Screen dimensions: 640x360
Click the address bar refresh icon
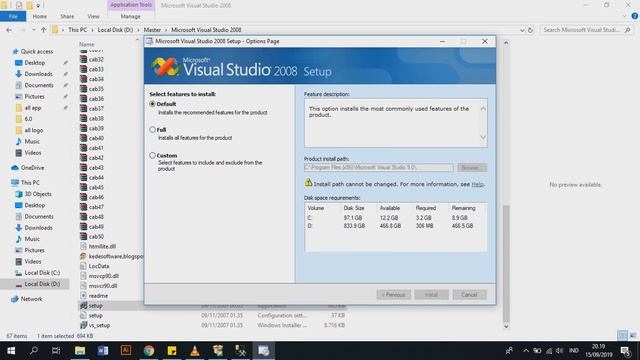530,30
